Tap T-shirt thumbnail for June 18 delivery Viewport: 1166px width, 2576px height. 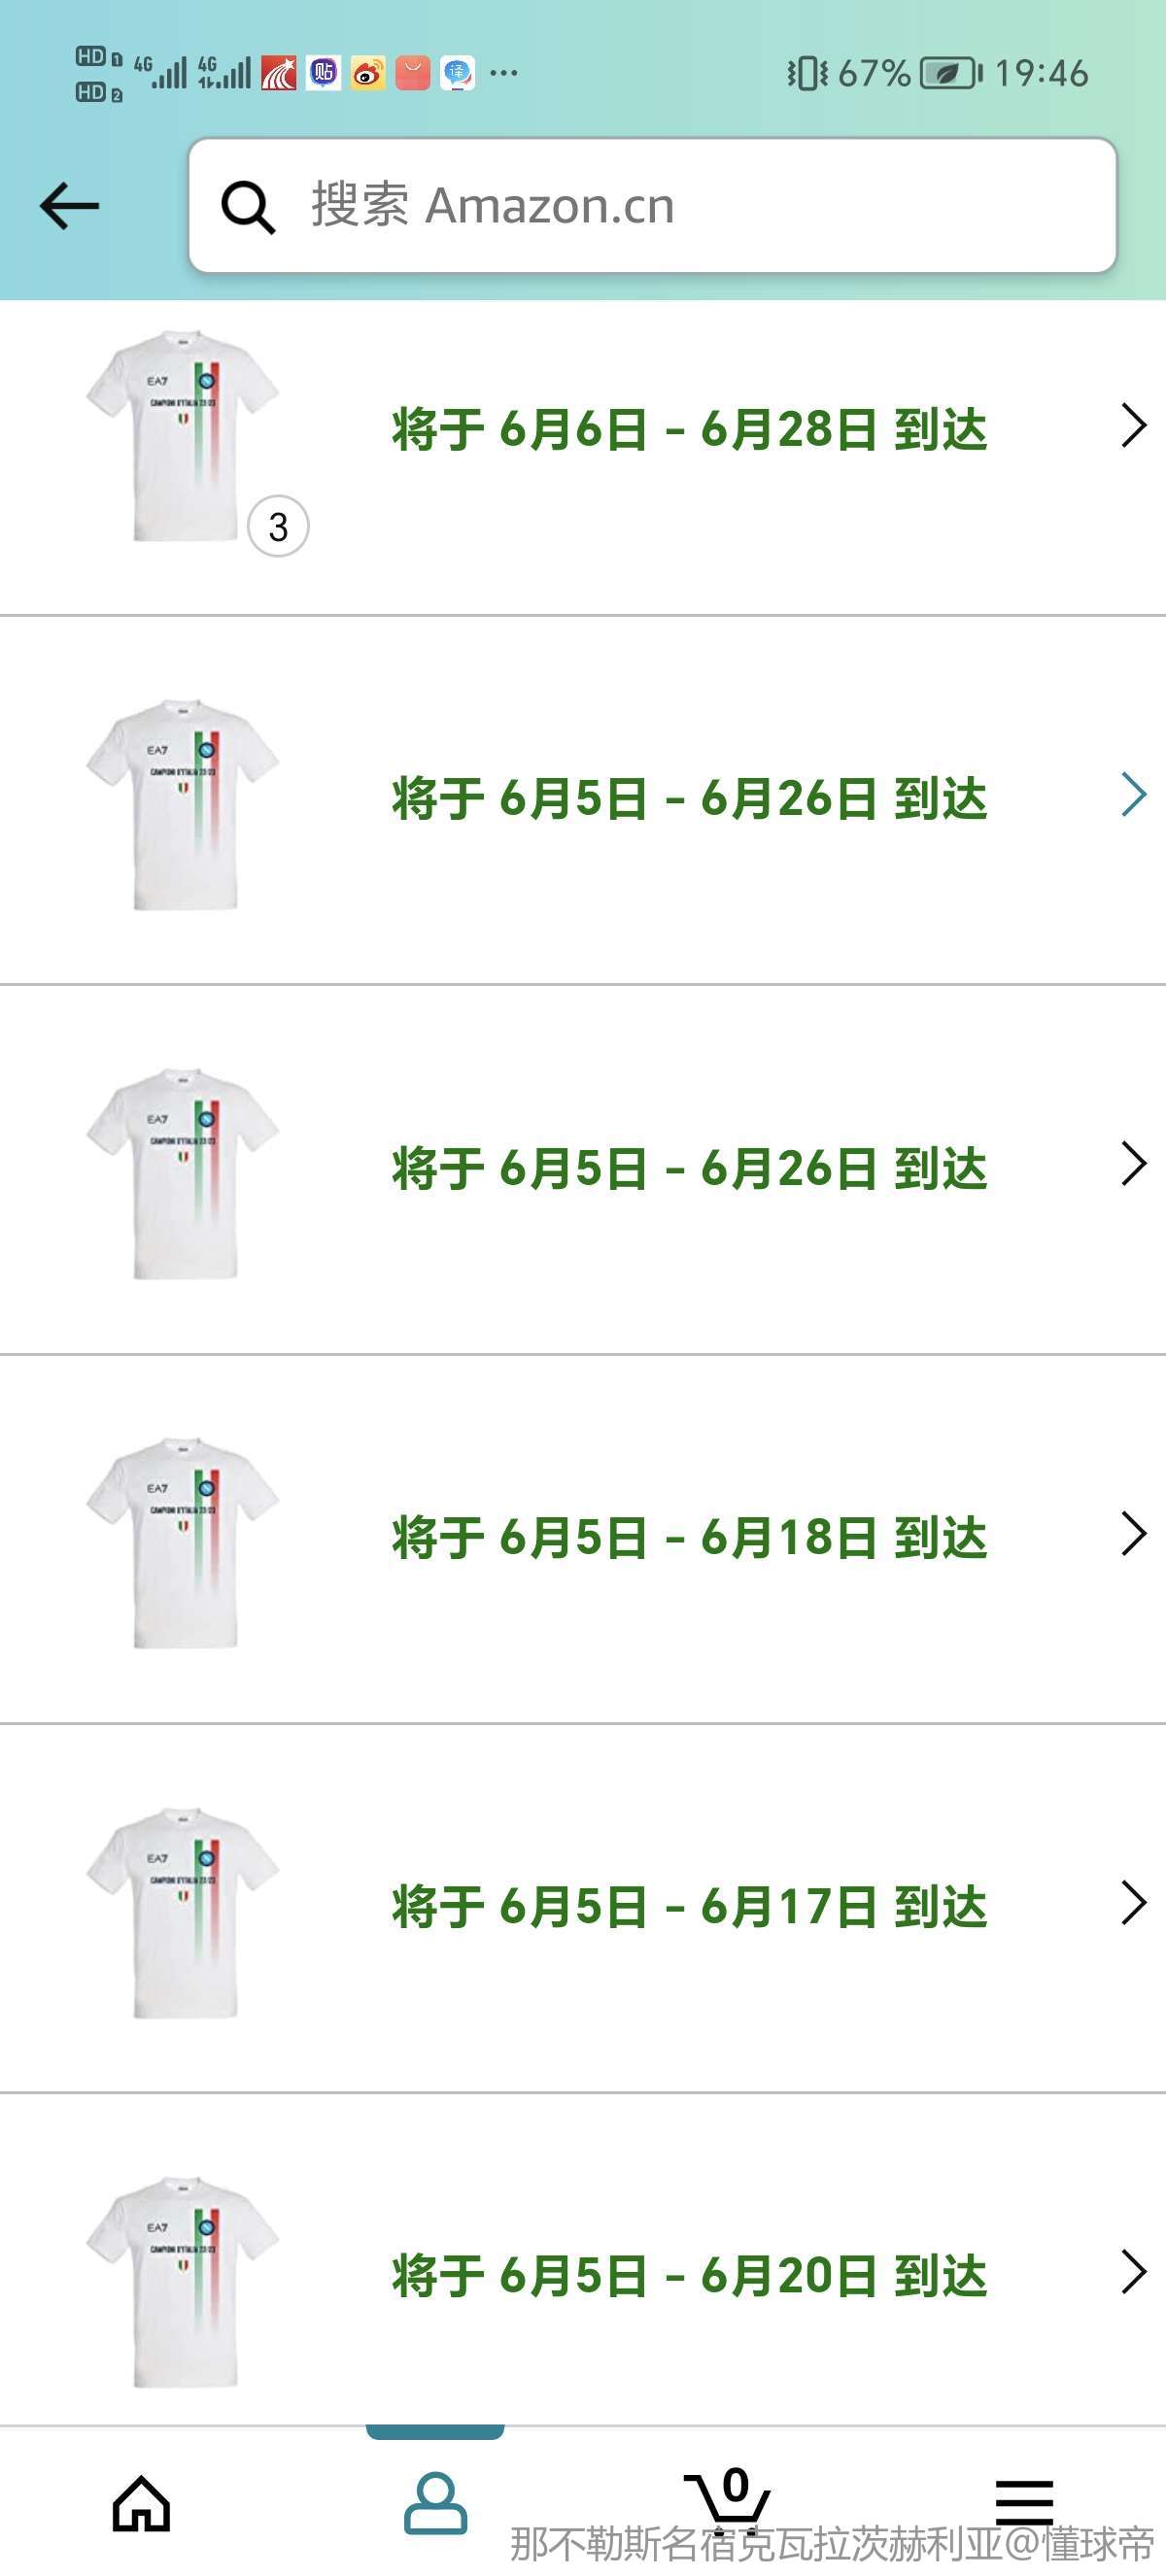tap(182, 1543)
